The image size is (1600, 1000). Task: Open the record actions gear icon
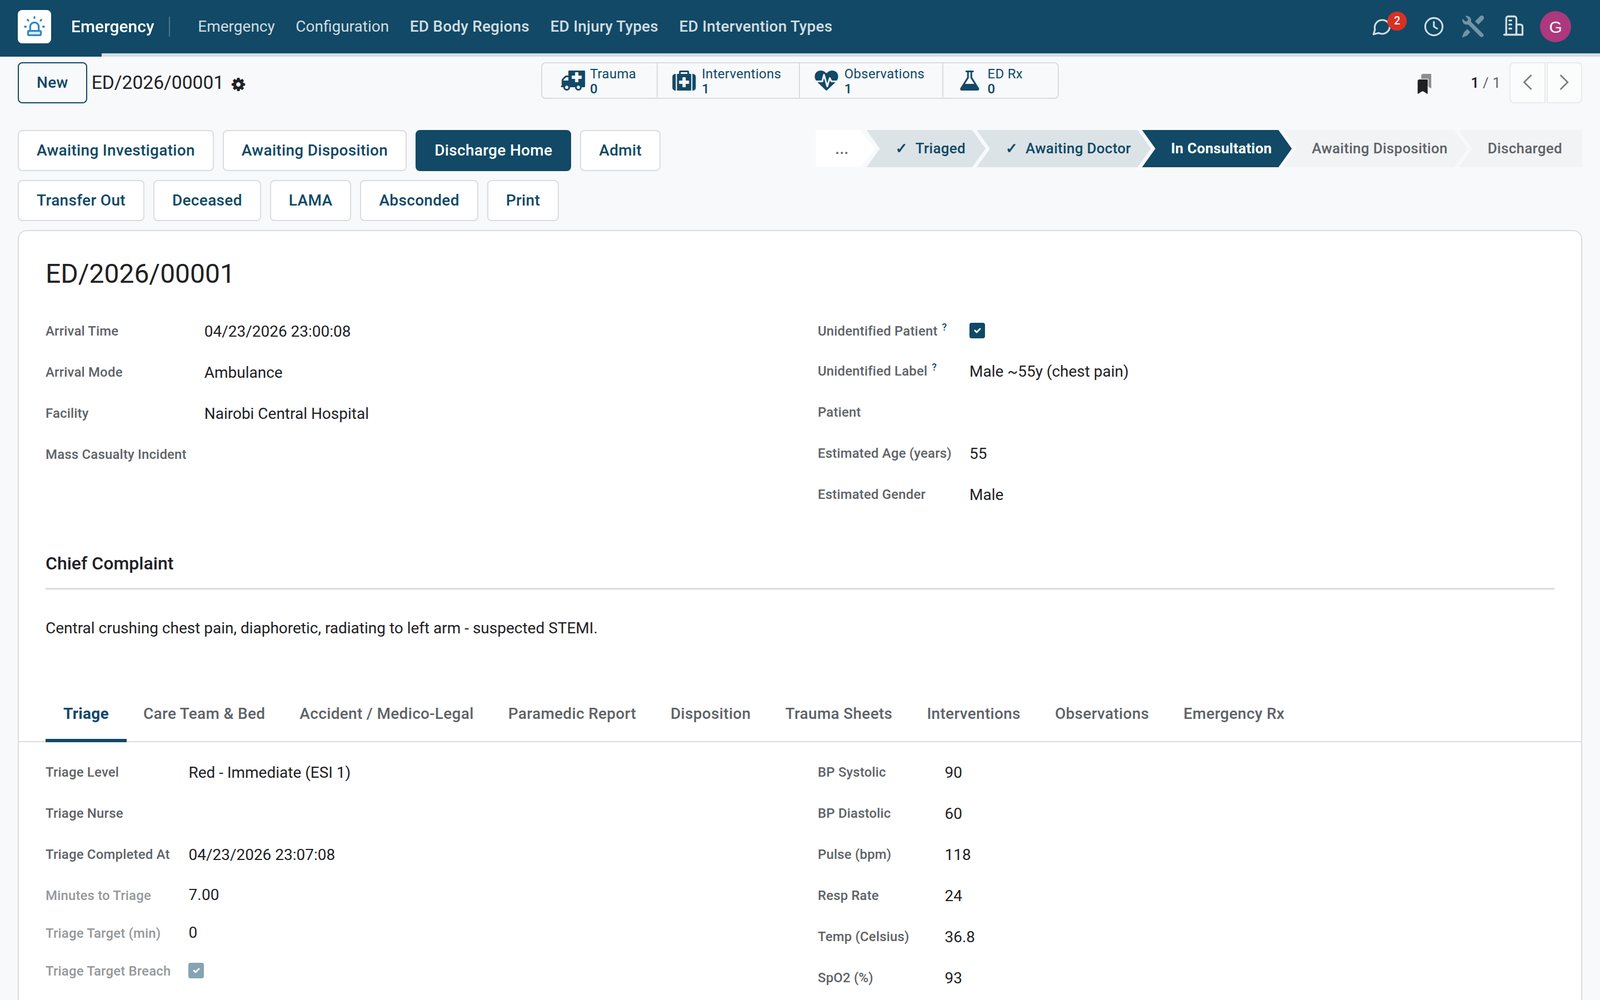[238, 85]
